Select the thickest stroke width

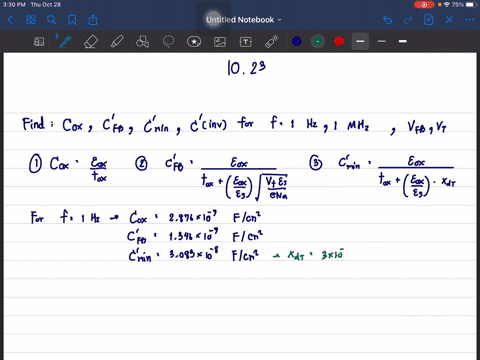click(403, 41)
